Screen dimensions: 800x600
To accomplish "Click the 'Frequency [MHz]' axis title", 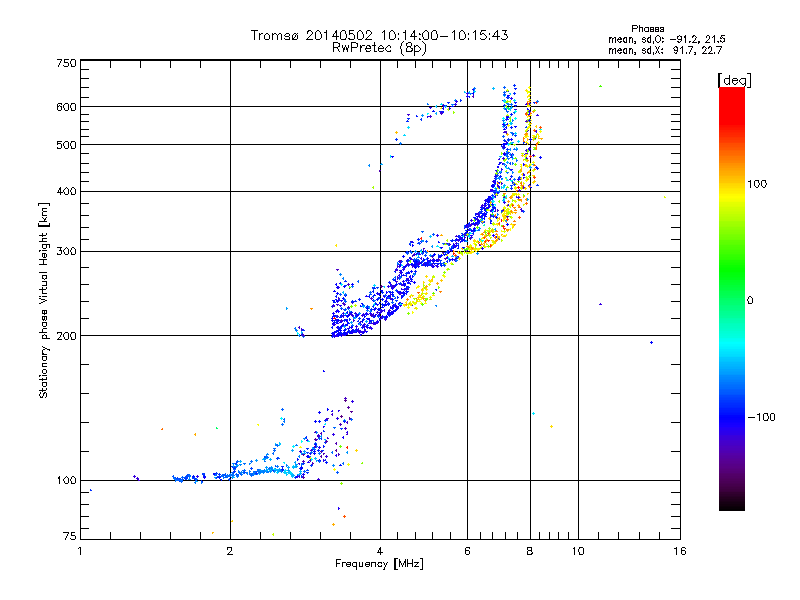I will point(379,564).
